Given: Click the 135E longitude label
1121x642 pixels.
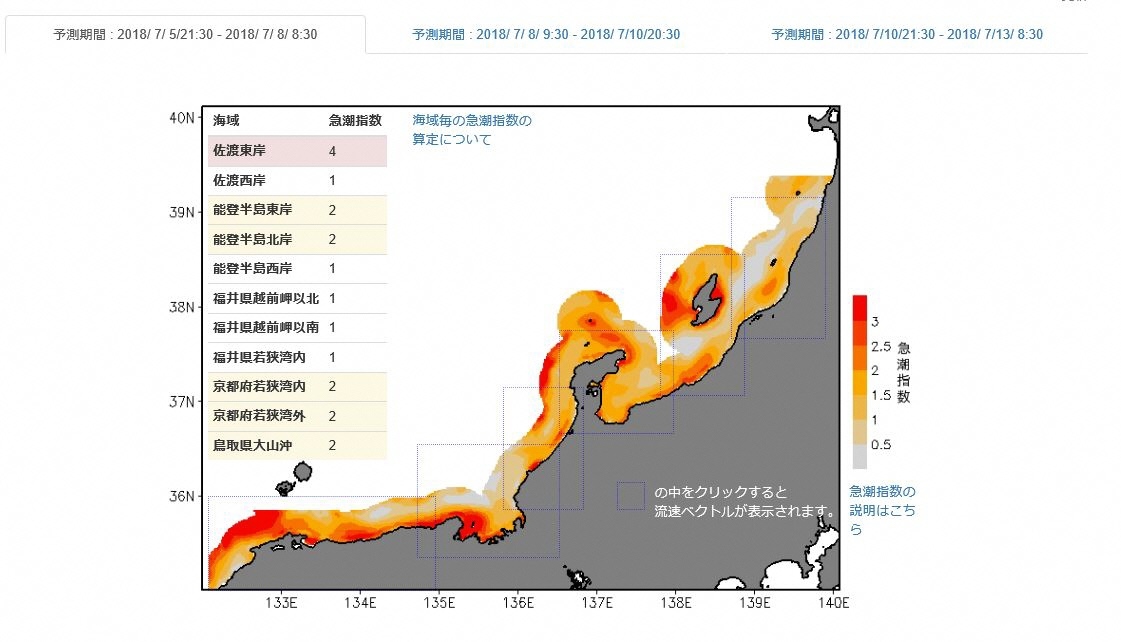Looking at the screenshot, I should tap(439, 603).
